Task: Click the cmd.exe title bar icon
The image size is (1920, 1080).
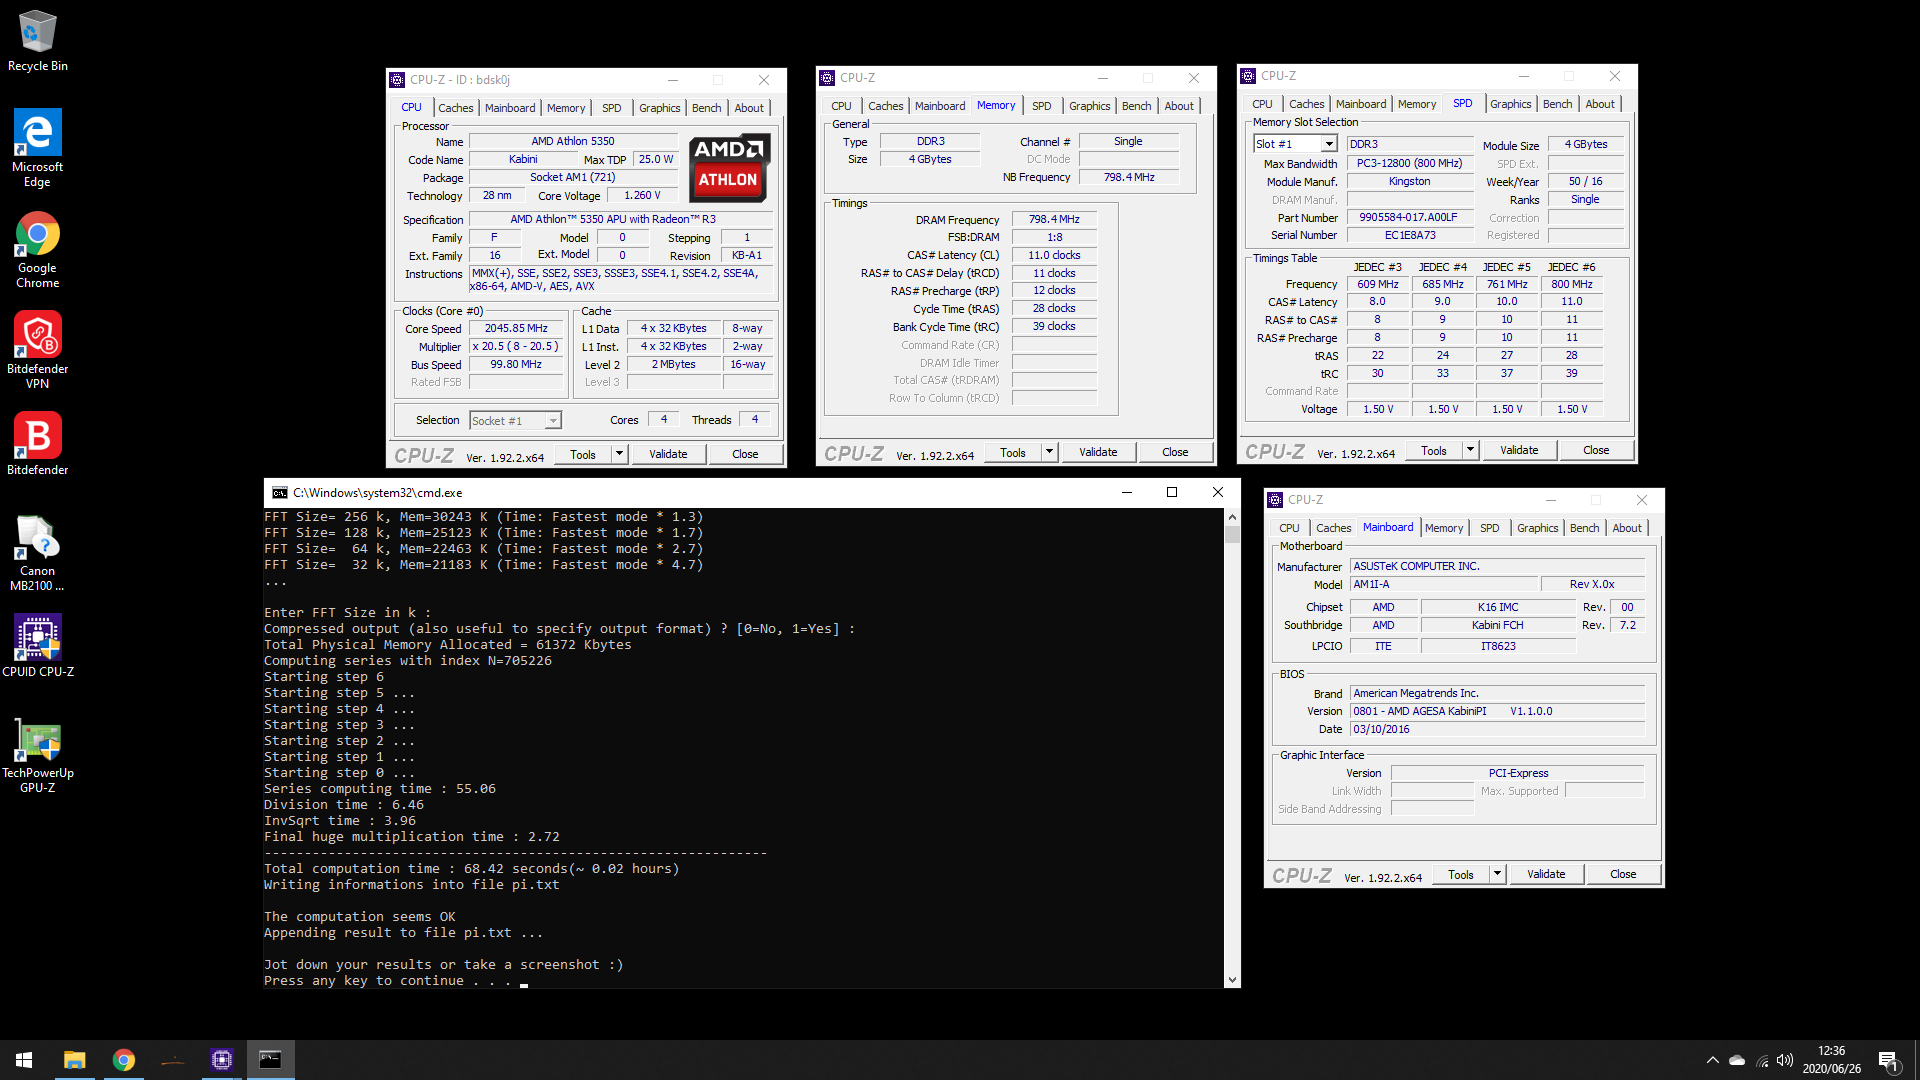Action: (280, 492)
